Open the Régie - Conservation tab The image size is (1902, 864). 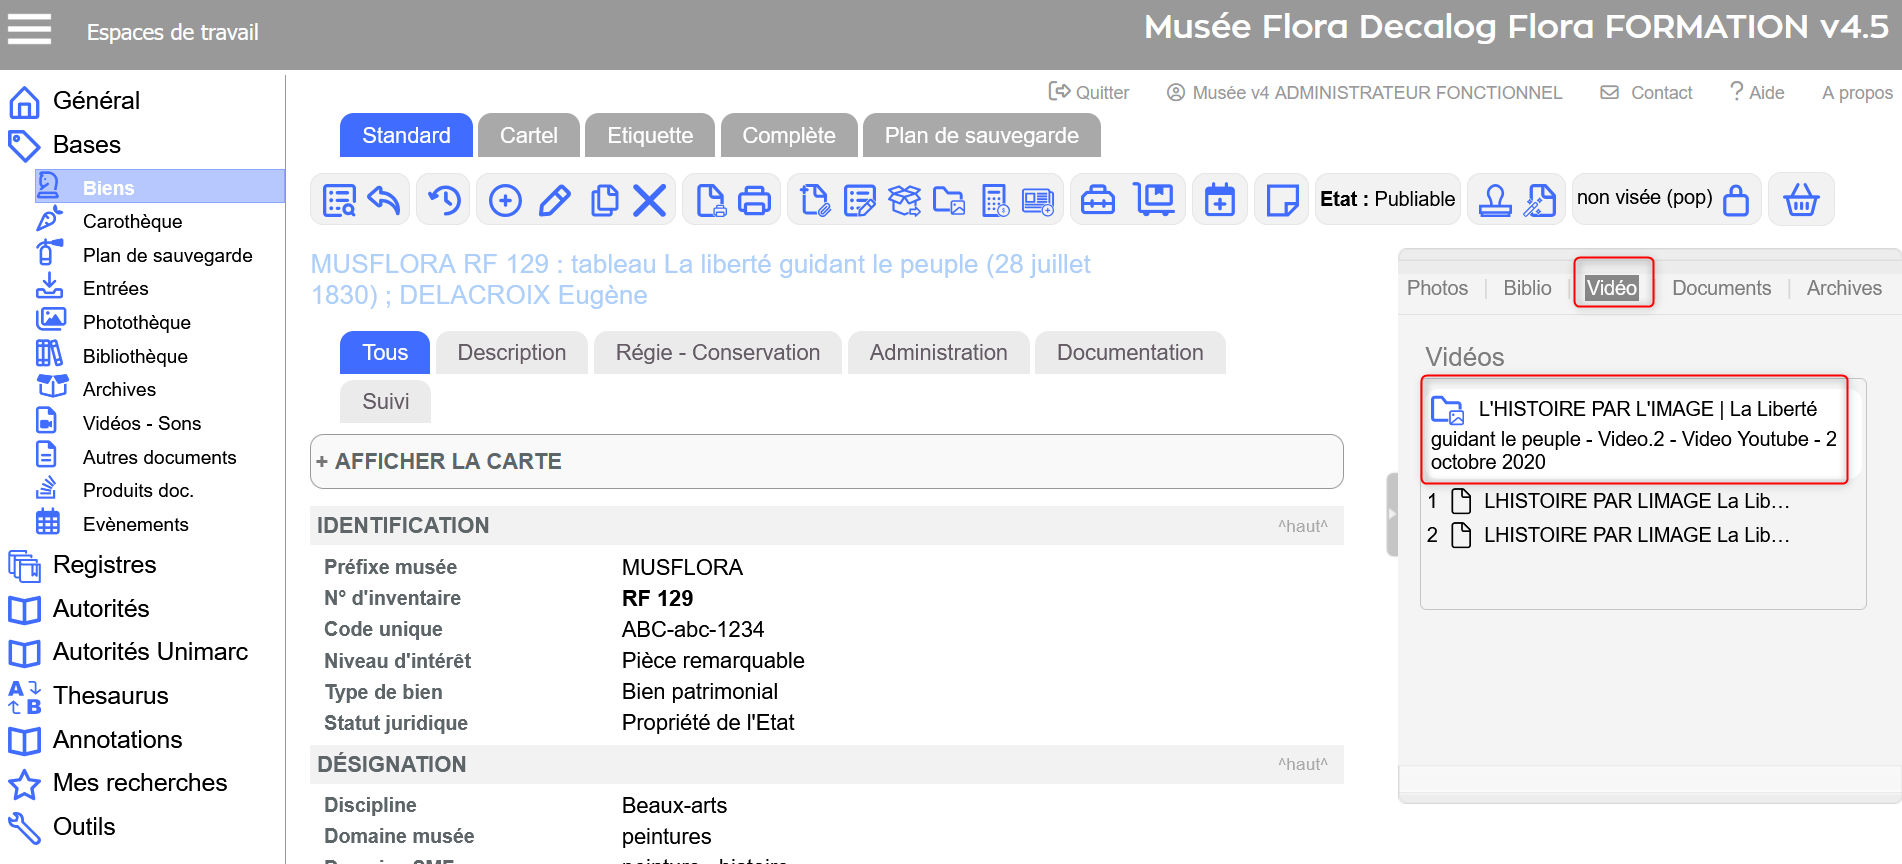point(717,353)
